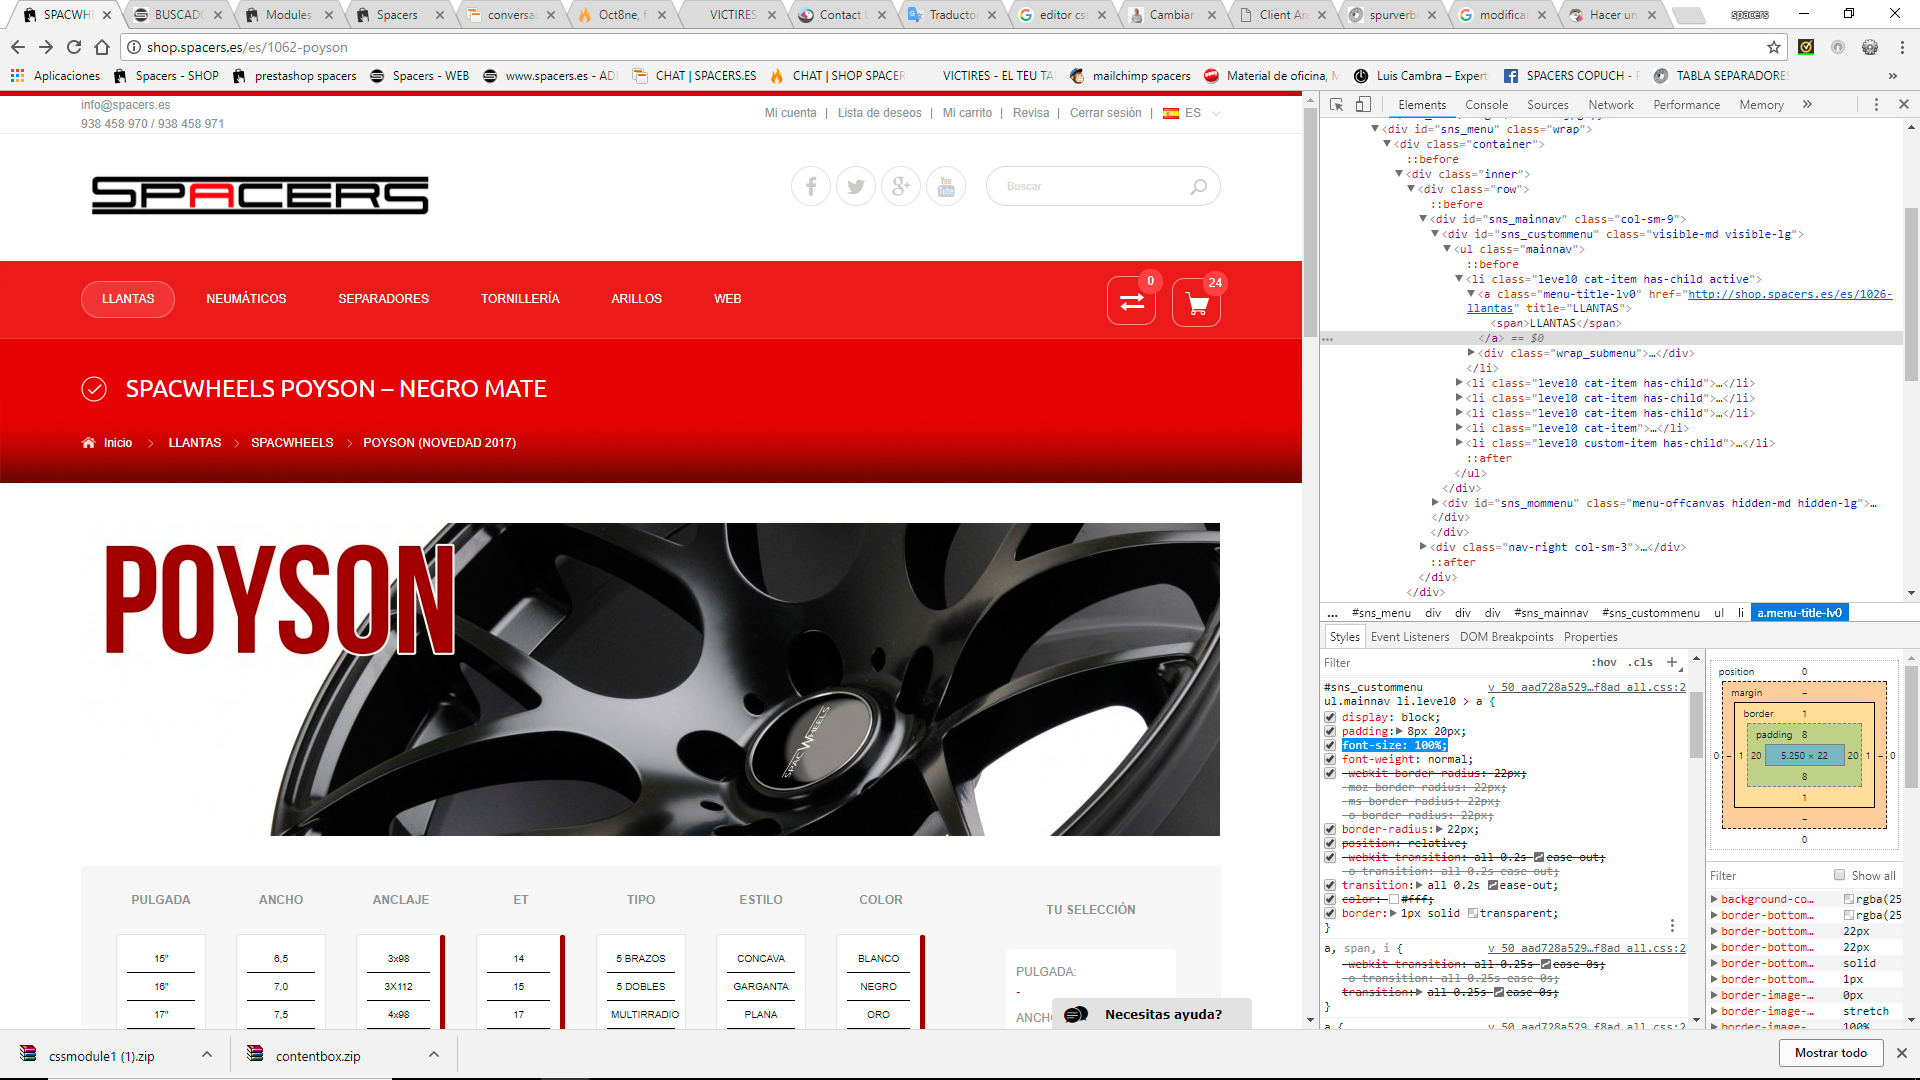This screenshot has height=1080, width=1920.
Task: Enable the Show all computed checkbox
Action: pyautogui.click(x=1839, y=875)
